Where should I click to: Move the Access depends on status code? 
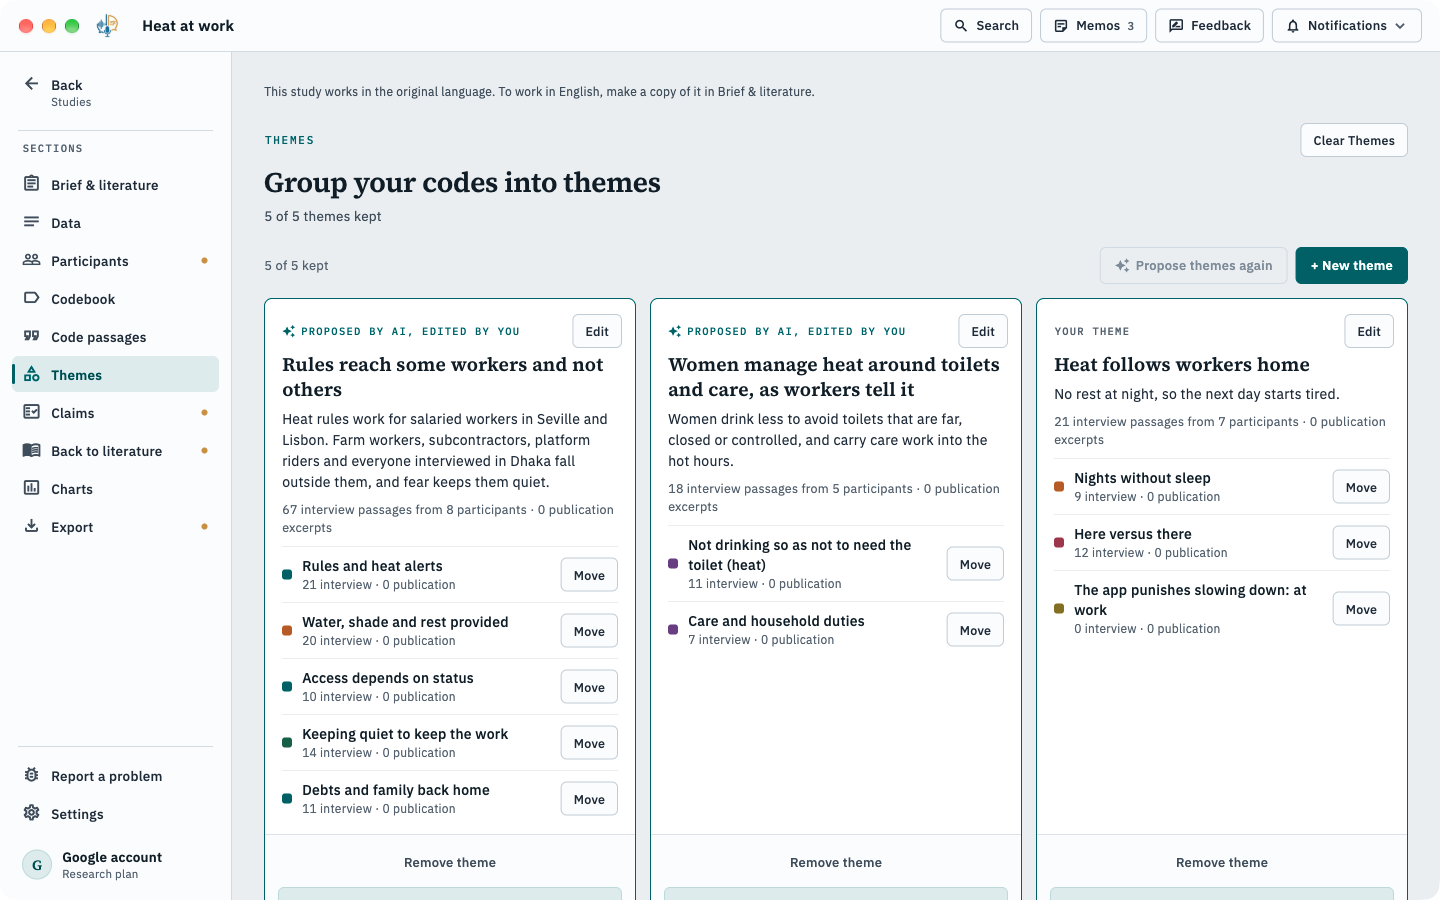point(589,687)
